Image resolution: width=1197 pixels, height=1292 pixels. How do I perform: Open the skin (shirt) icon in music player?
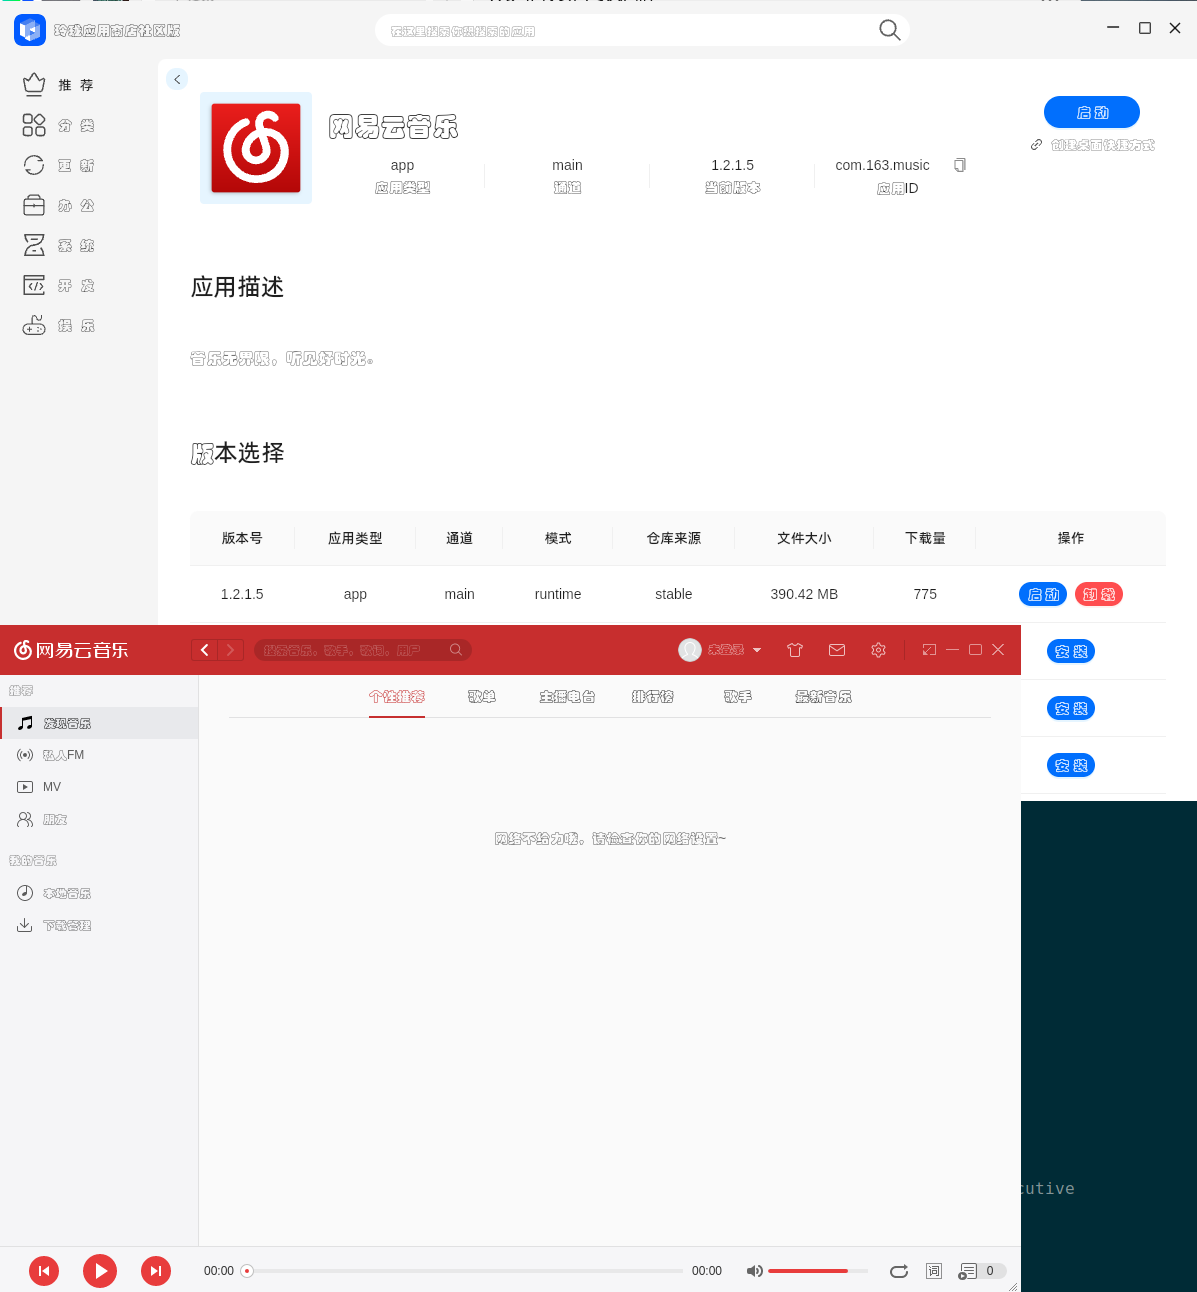795,650
